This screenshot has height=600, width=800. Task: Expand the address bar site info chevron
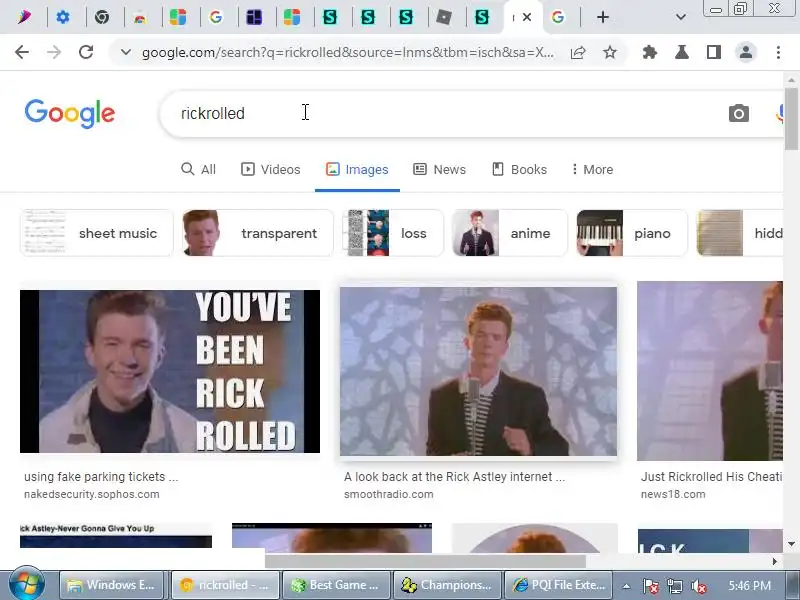pos(126,52)
